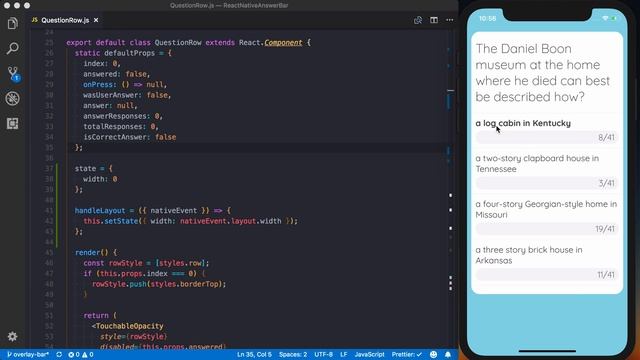Click the Synchronize Changes icon in status bar

[59, 354]
